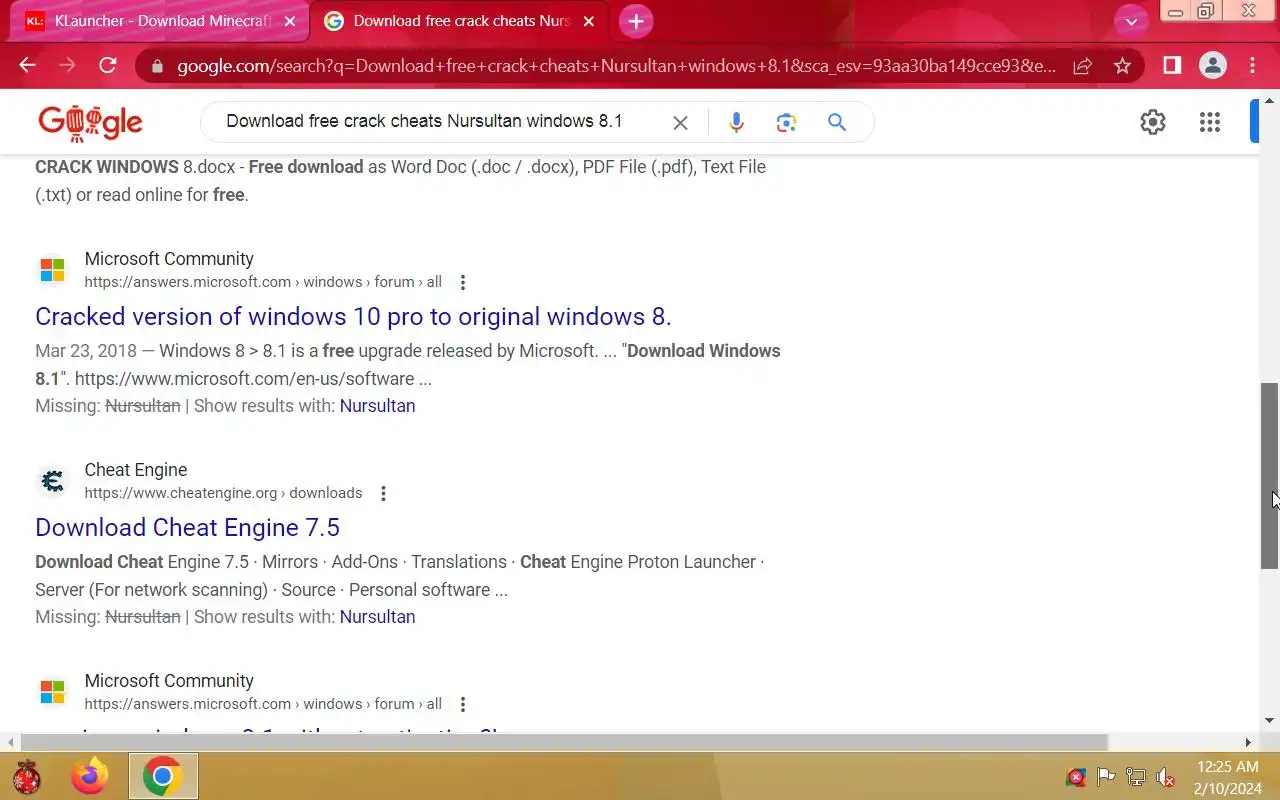Open Cracked version of windows 10 result
1280x800 pixels.
tap(353, 316)
